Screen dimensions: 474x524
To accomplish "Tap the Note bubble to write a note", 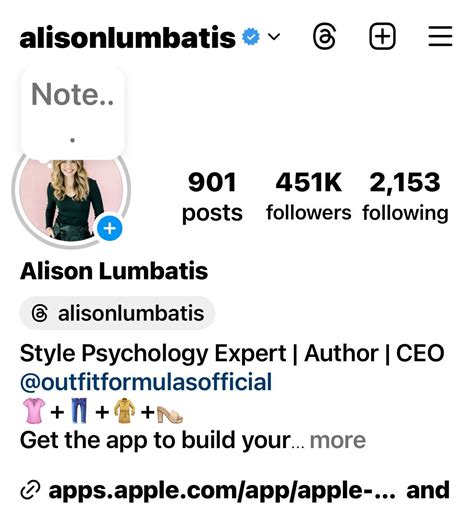I will [73, 113].
